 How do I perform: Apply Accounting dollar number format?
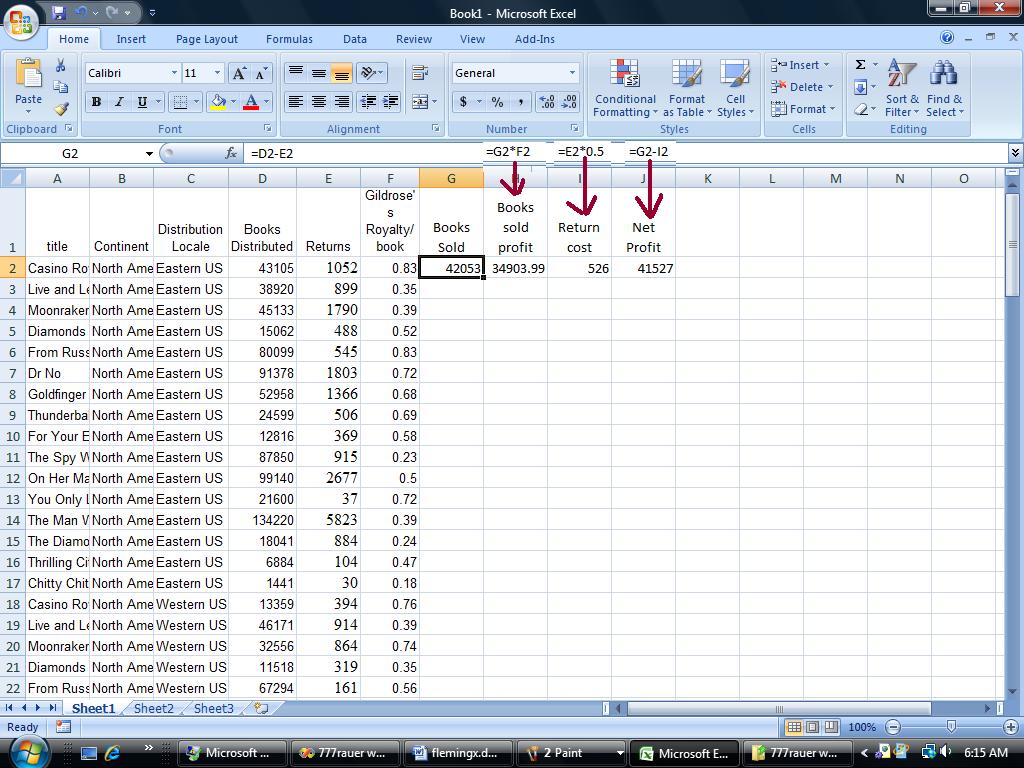pos(463,102)
